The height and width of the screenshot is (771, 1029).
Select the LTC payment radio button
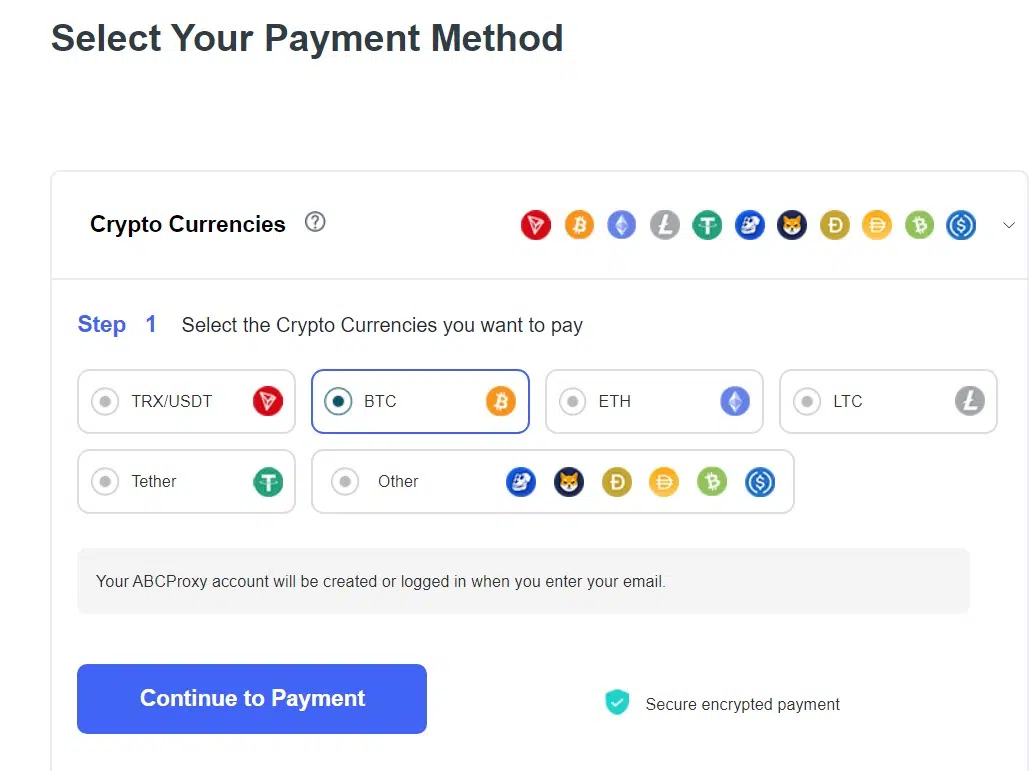(807, 401)
